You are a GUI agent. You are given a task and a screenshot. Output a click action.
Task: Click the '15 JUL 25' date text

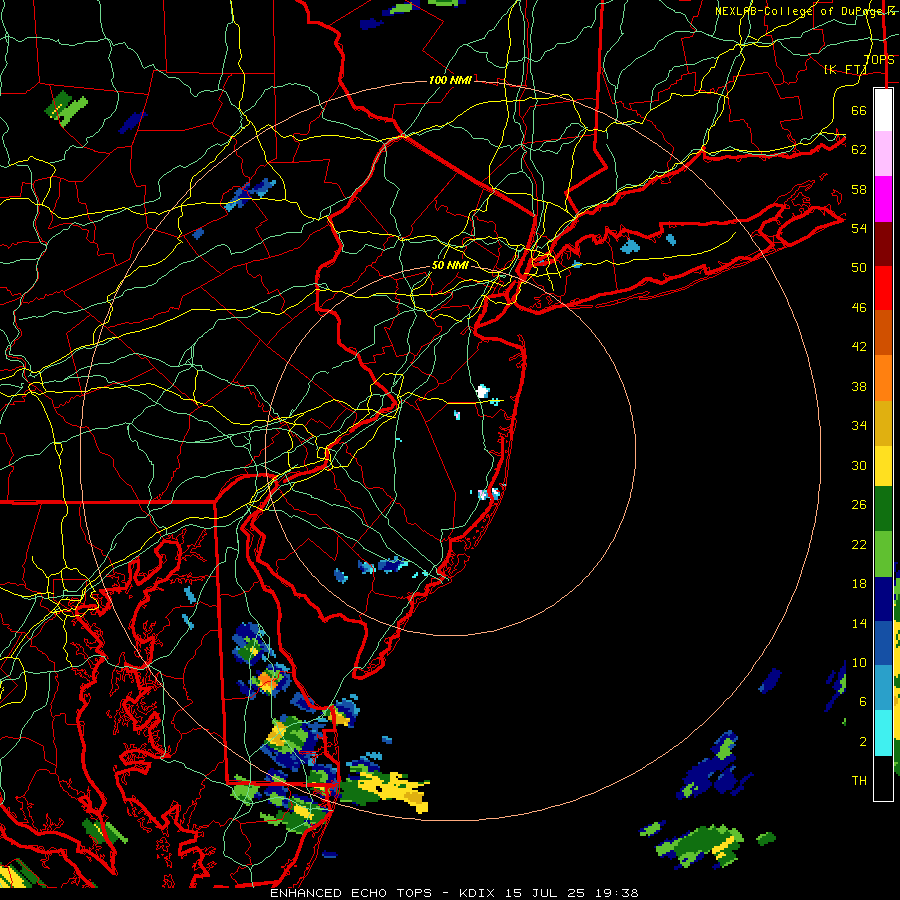point(547,893)
